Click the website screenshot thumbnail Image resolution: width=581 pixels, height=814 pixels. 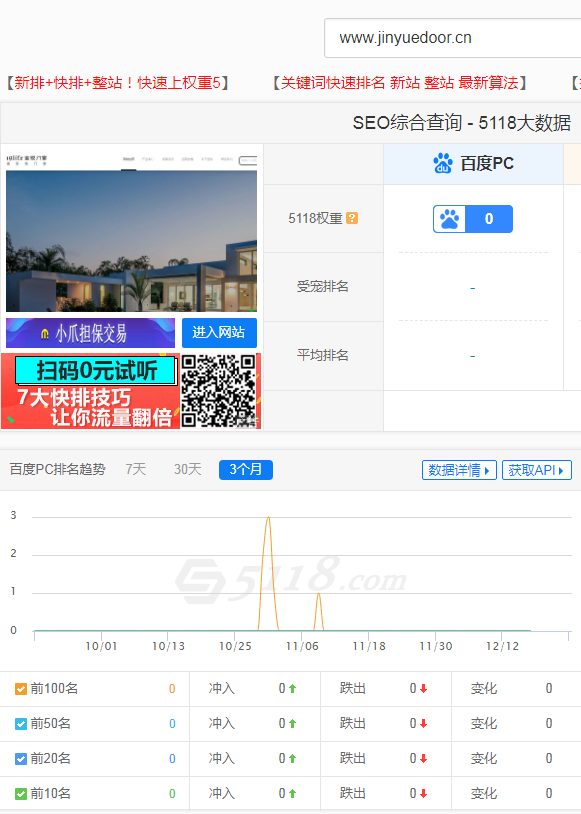pyautogui.click(x=131, y=232)
